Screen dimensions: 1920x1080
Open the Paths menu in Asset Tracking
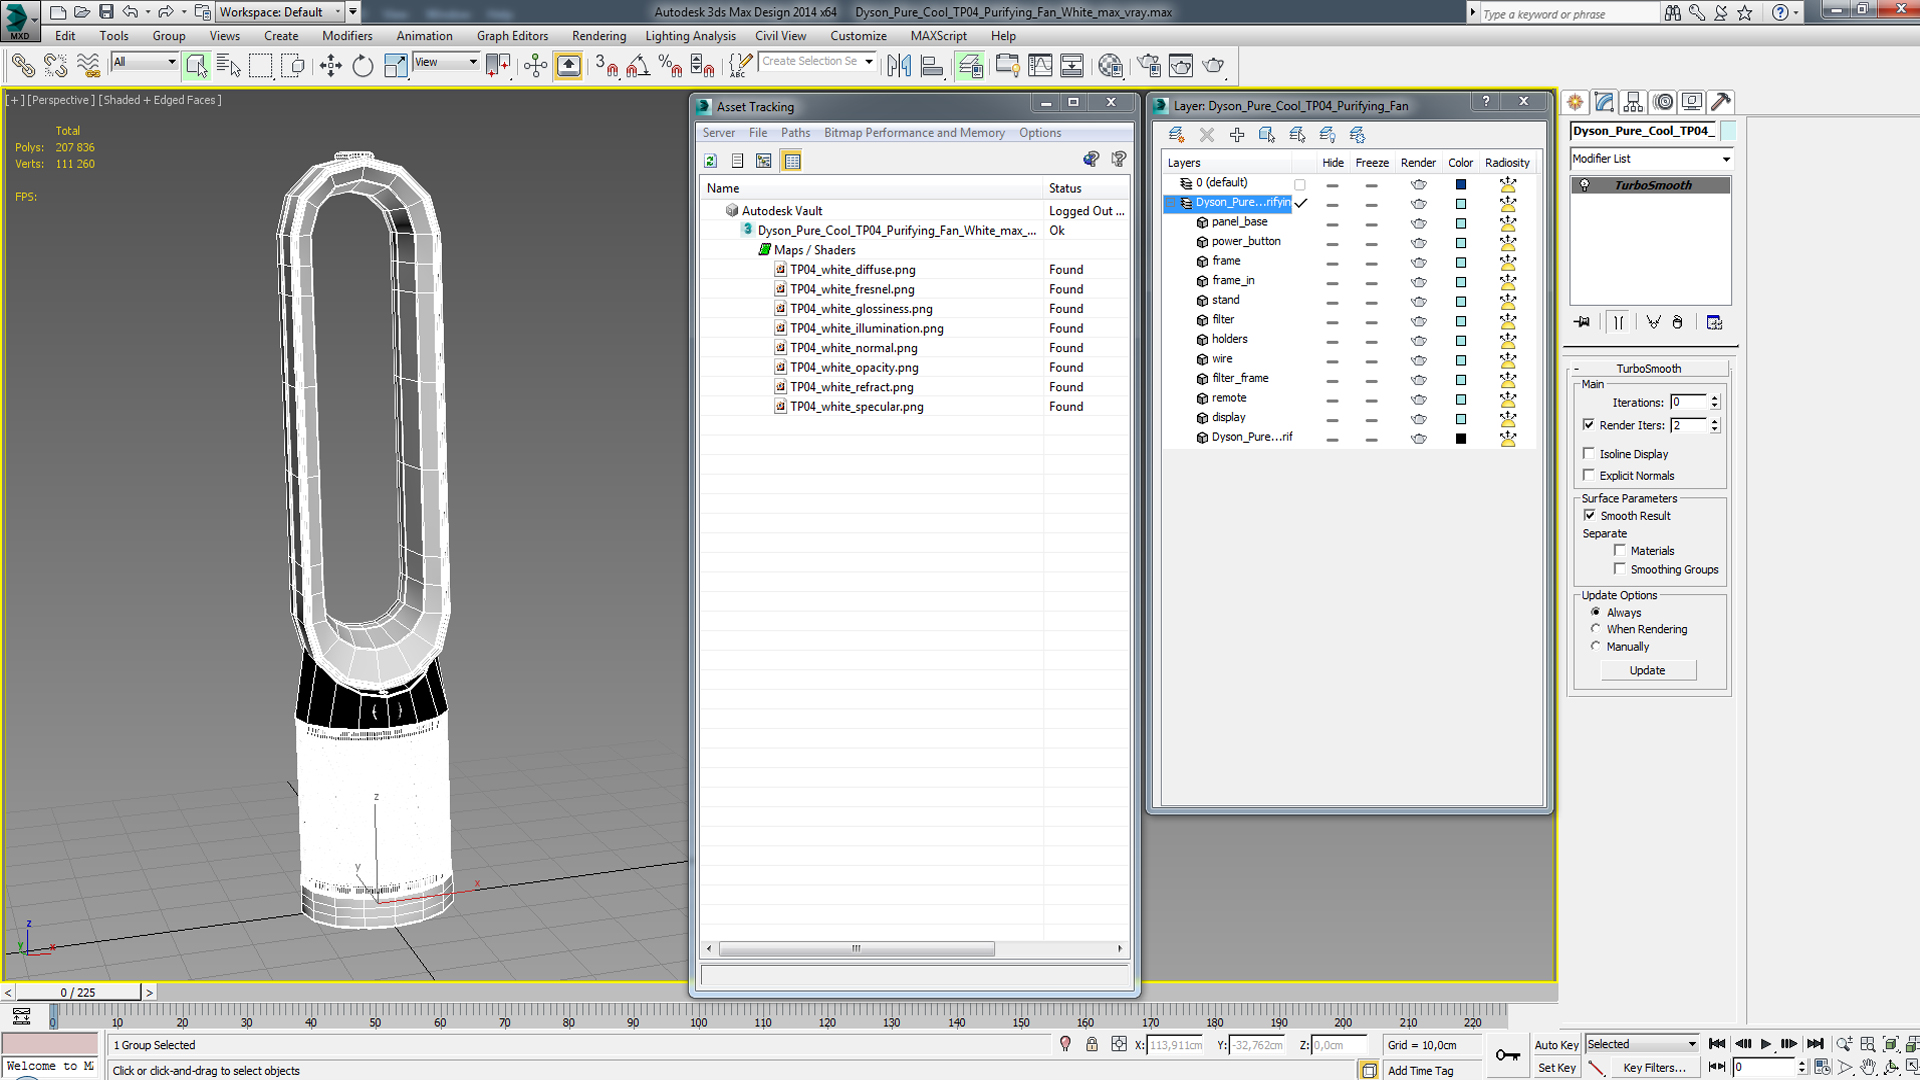(x=795, y=133)
